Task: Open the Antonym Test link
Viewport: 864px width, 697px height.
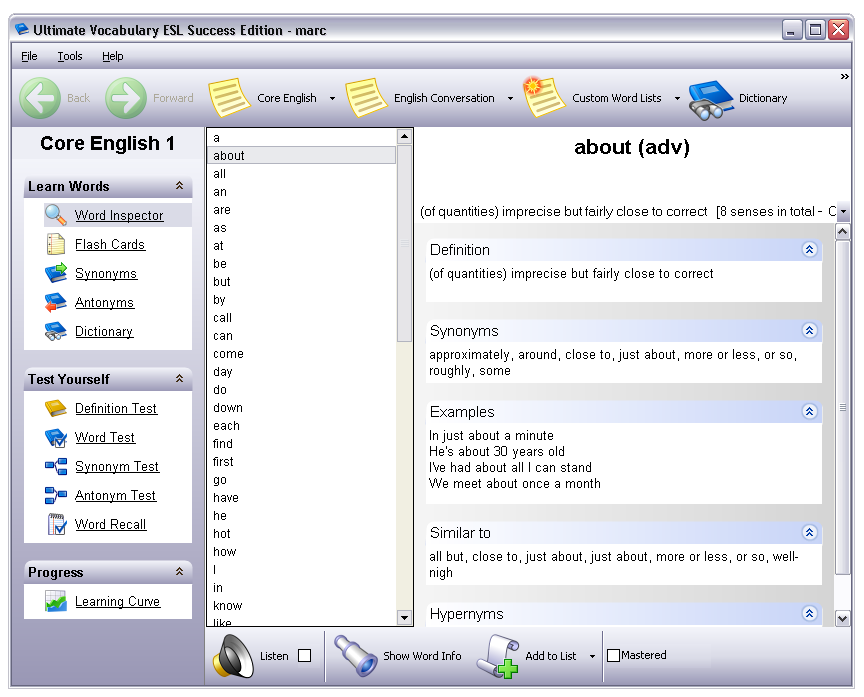Action: (115, 495)
